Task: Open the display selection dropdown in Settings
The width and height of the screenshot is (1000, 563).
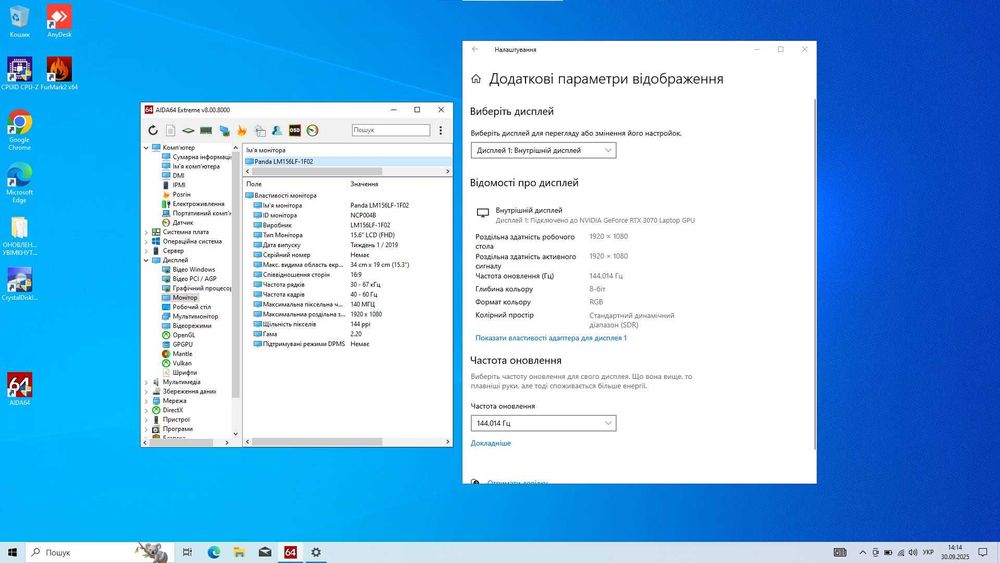Action: click(x=543, y=150)
